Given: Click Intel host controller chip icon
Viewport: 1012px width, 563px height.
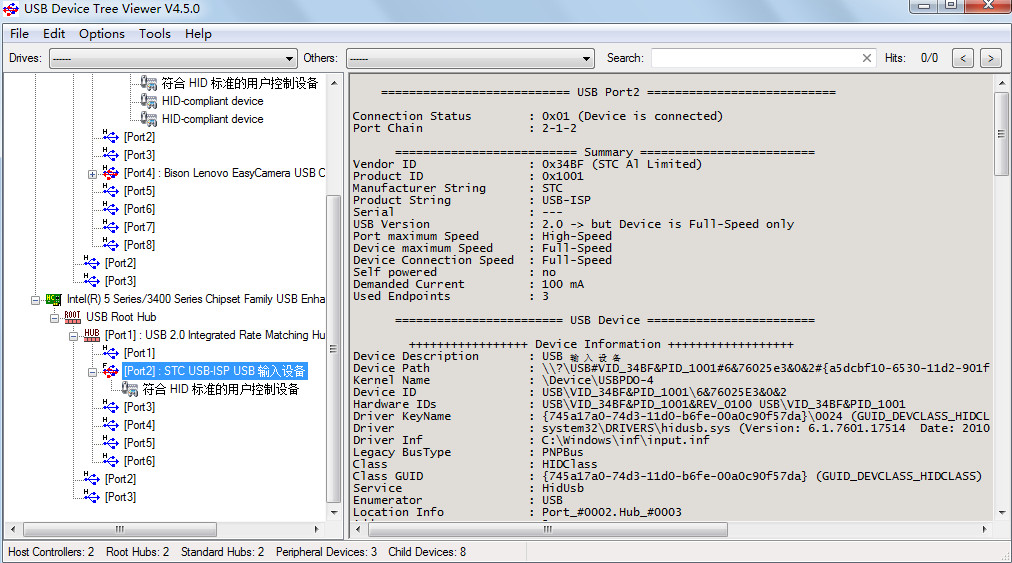Looking at the screenshot, I should pyautogui.click(x=54, y=299).
